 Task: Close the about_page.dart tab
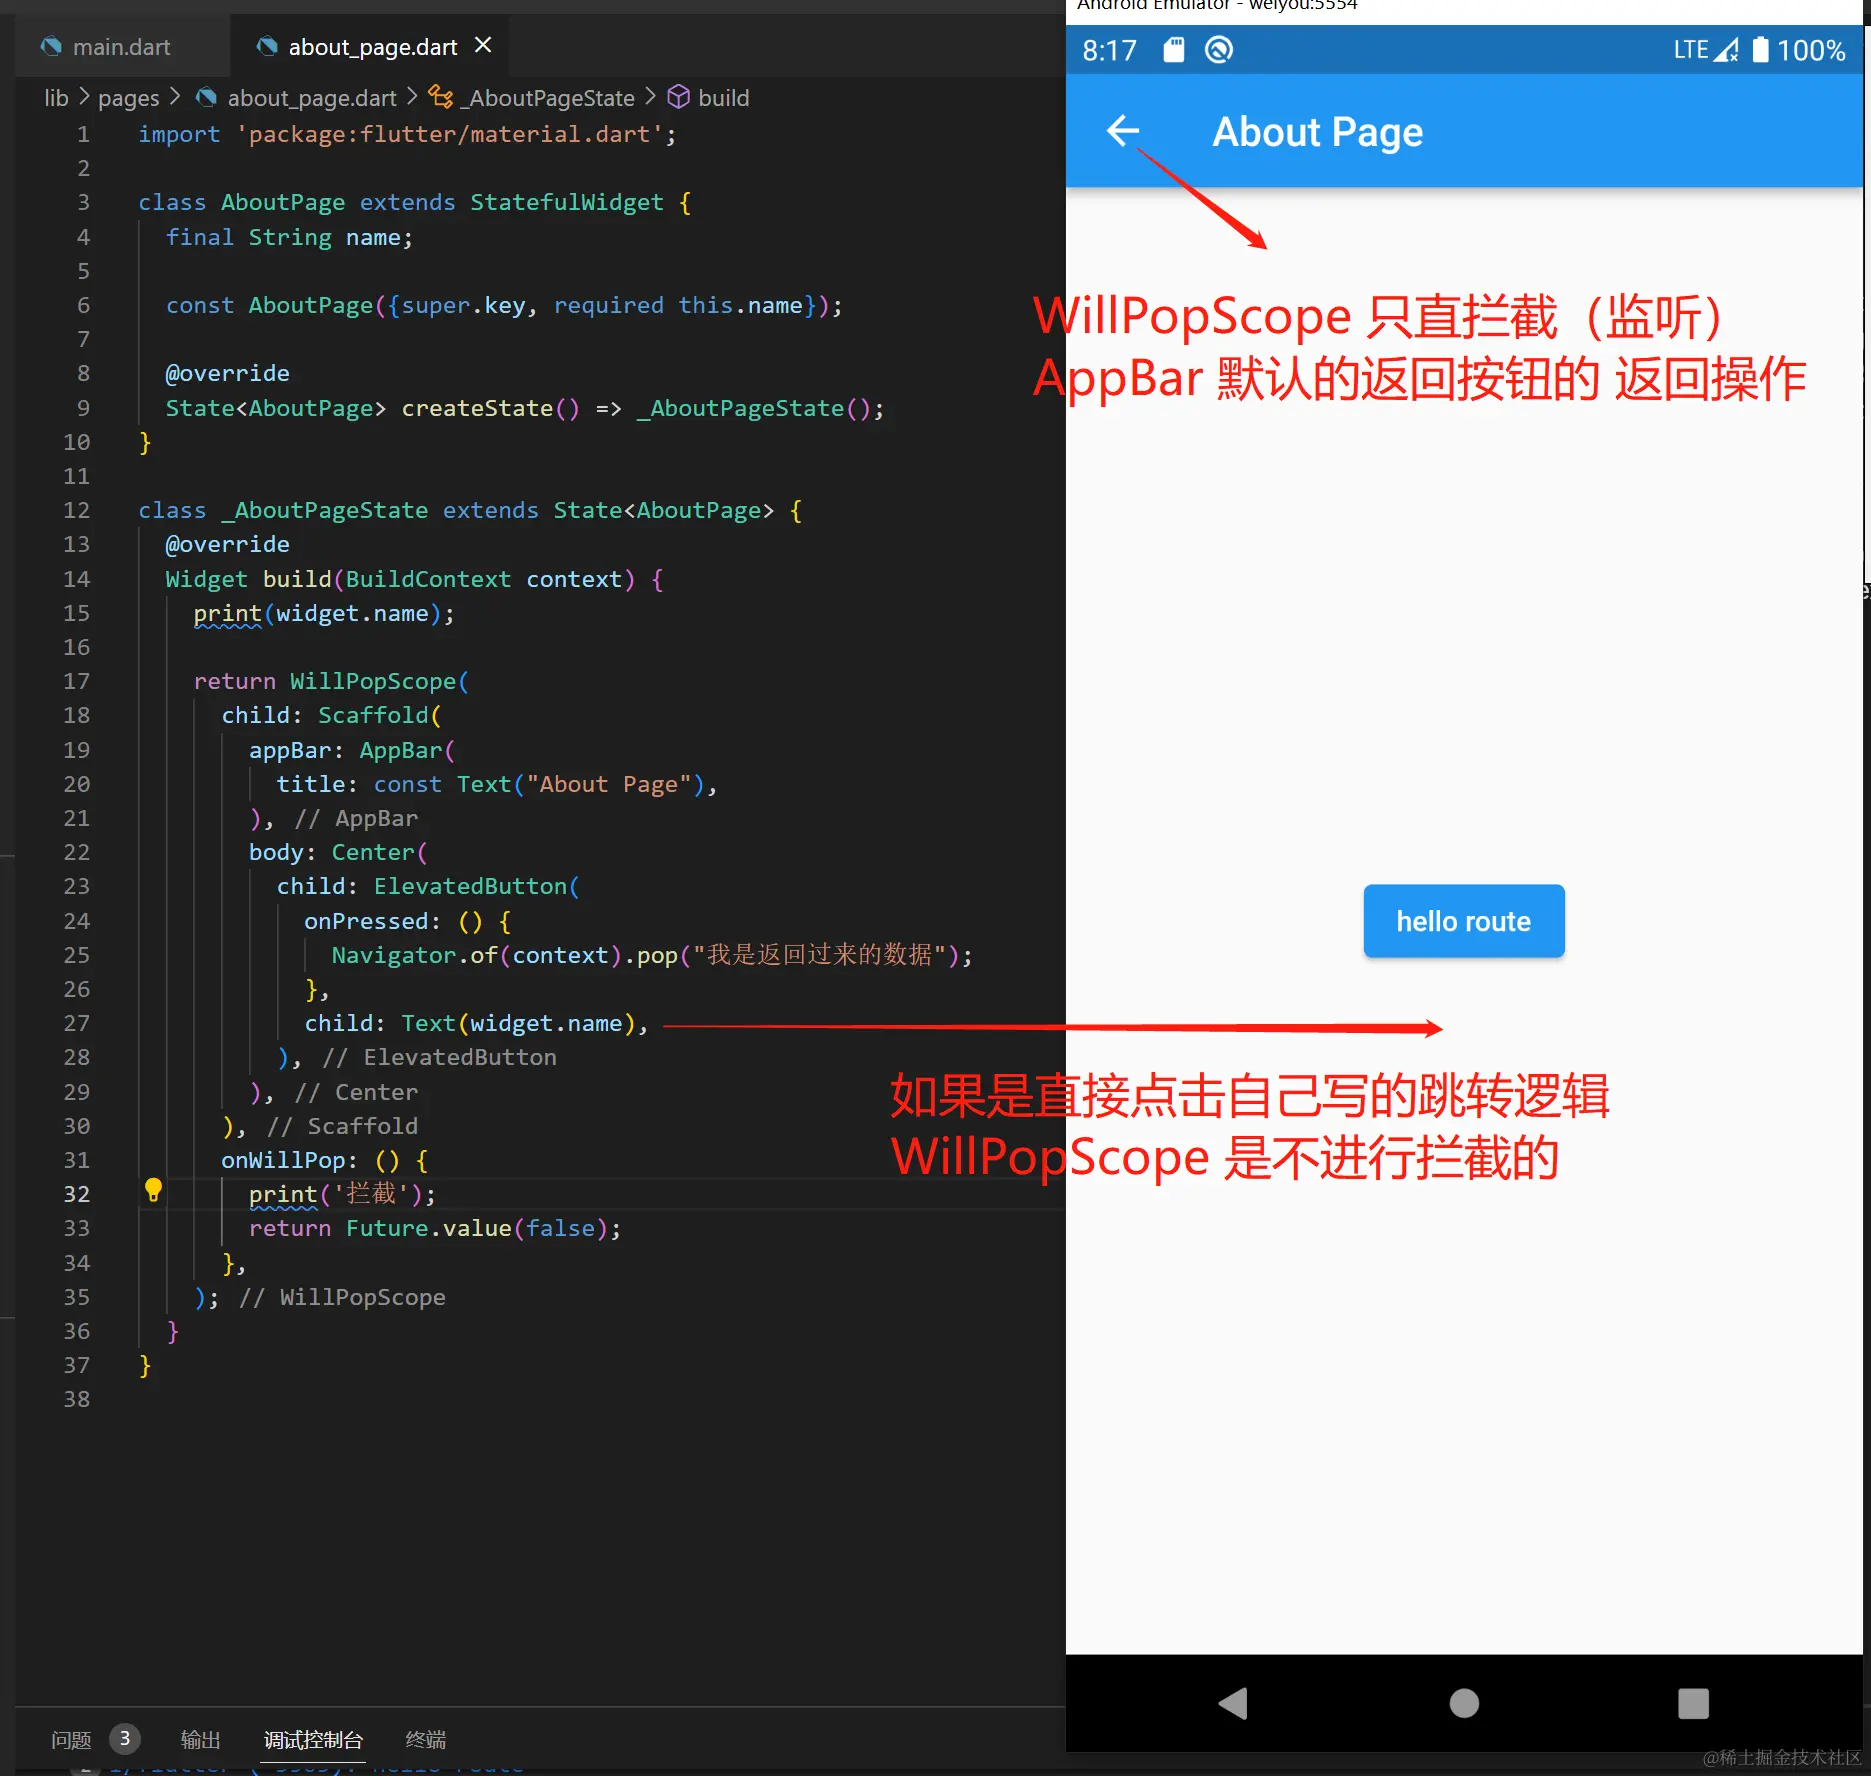pyautogui.click(x=483, y=45)
